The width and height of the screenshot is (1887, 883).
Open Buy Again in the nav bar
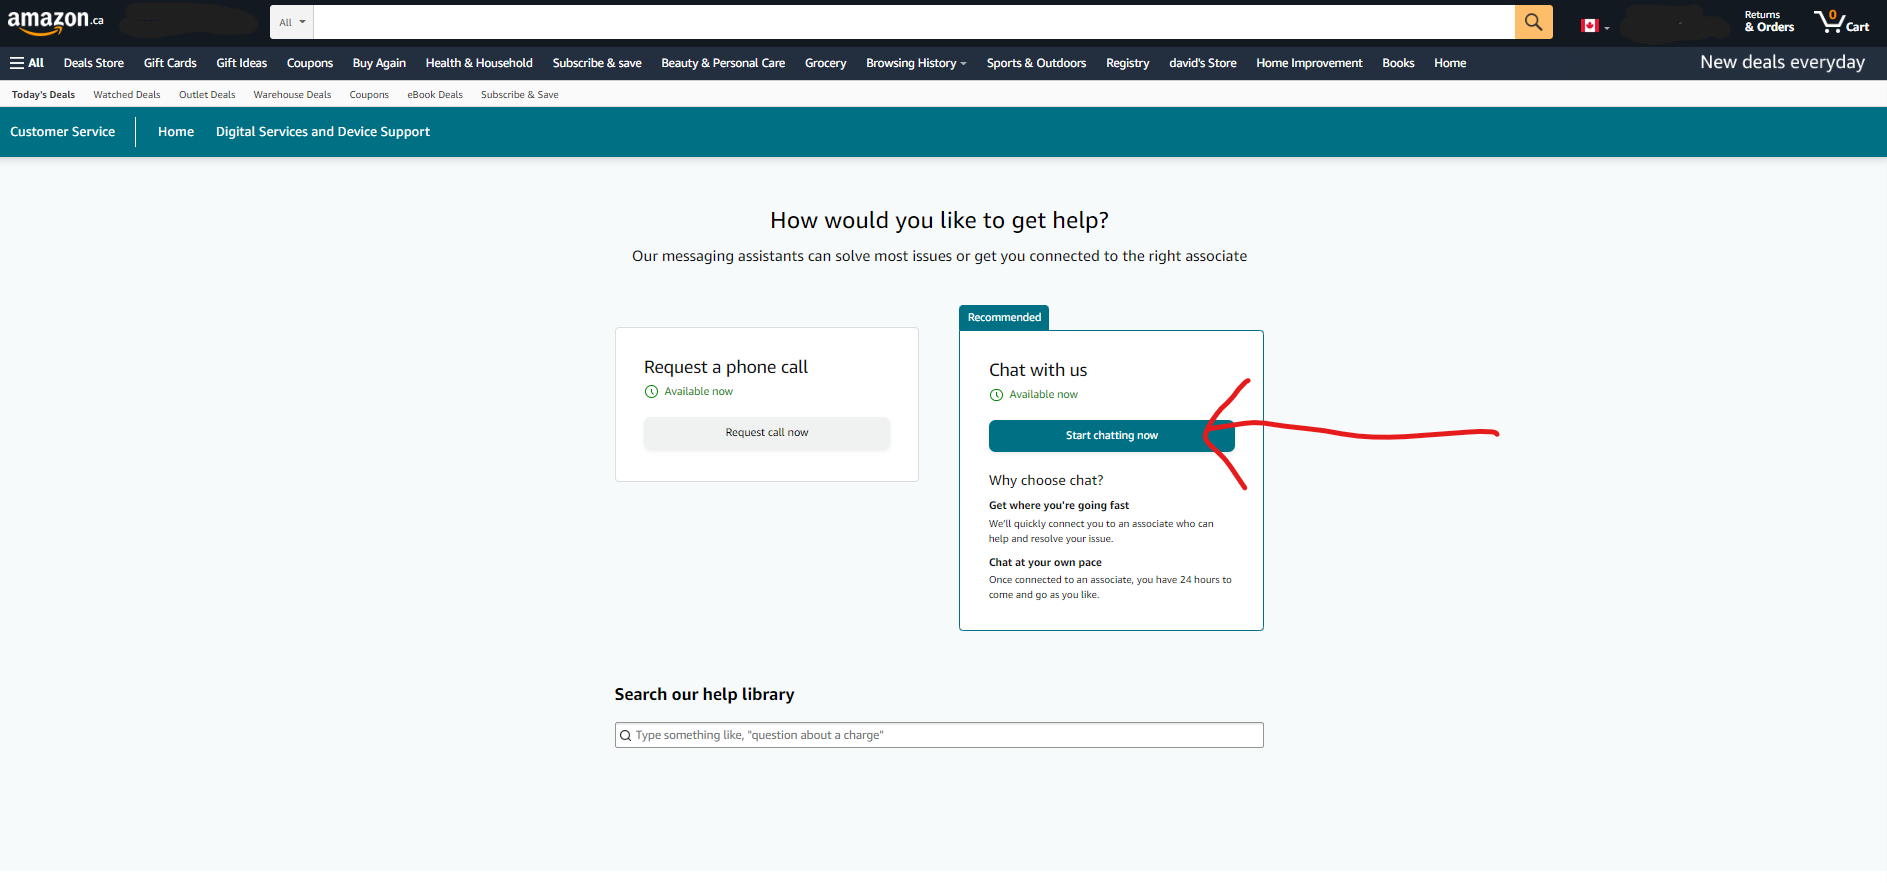tap(379, 63)
